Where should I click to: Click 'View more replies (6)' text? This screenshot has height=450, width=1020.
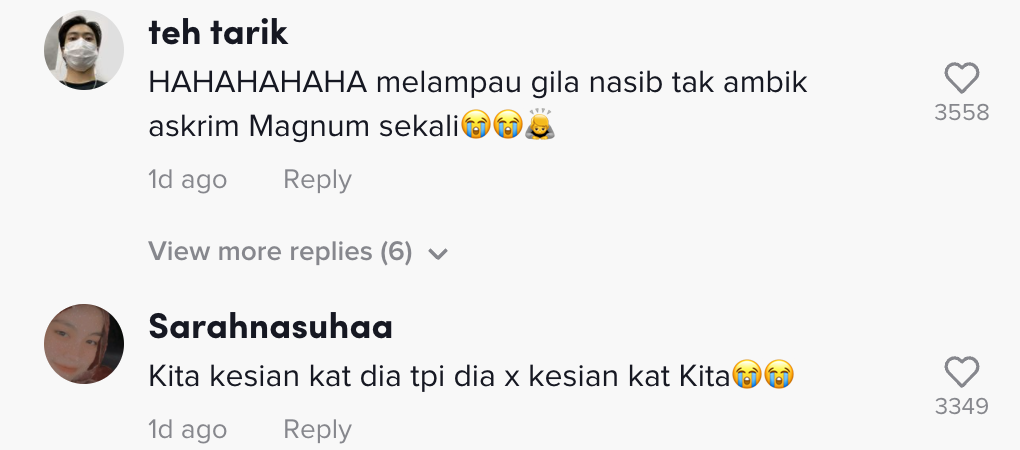(x=280, y=252)
